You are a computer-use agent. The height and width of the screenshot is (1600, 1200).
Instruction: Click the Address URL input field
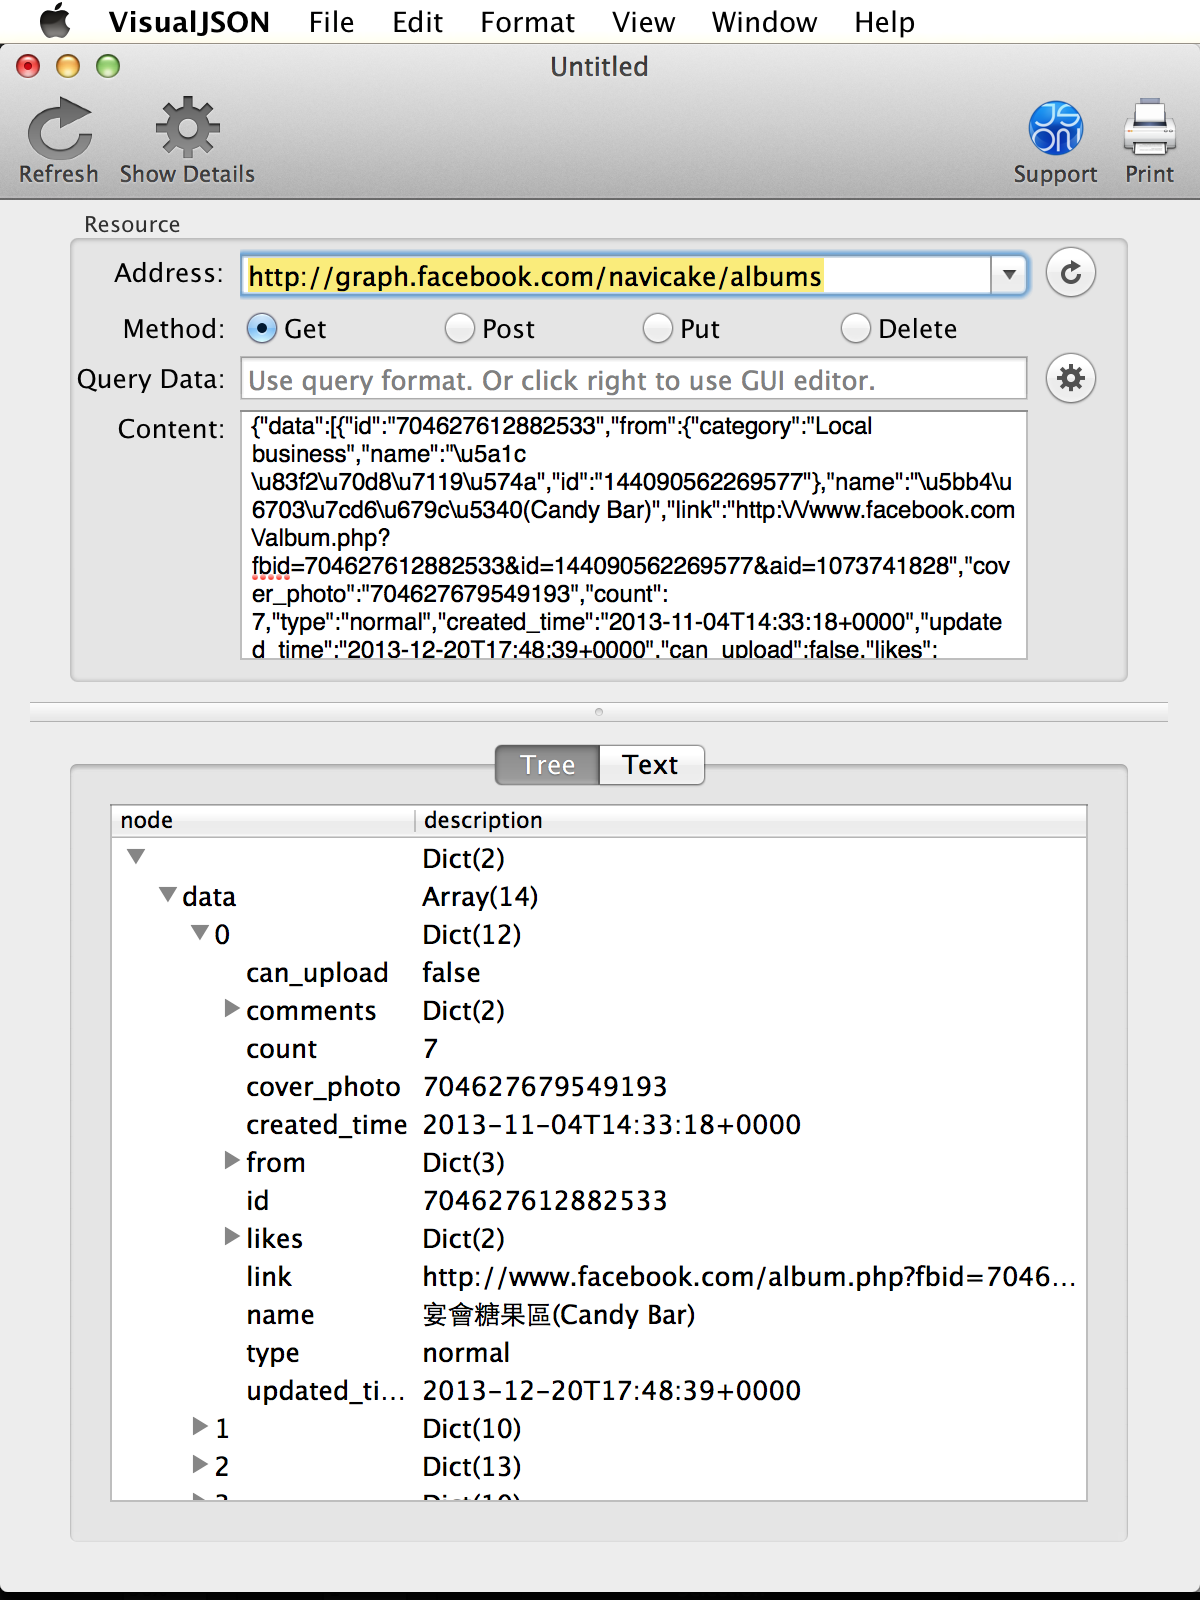(x=616, y=275)
